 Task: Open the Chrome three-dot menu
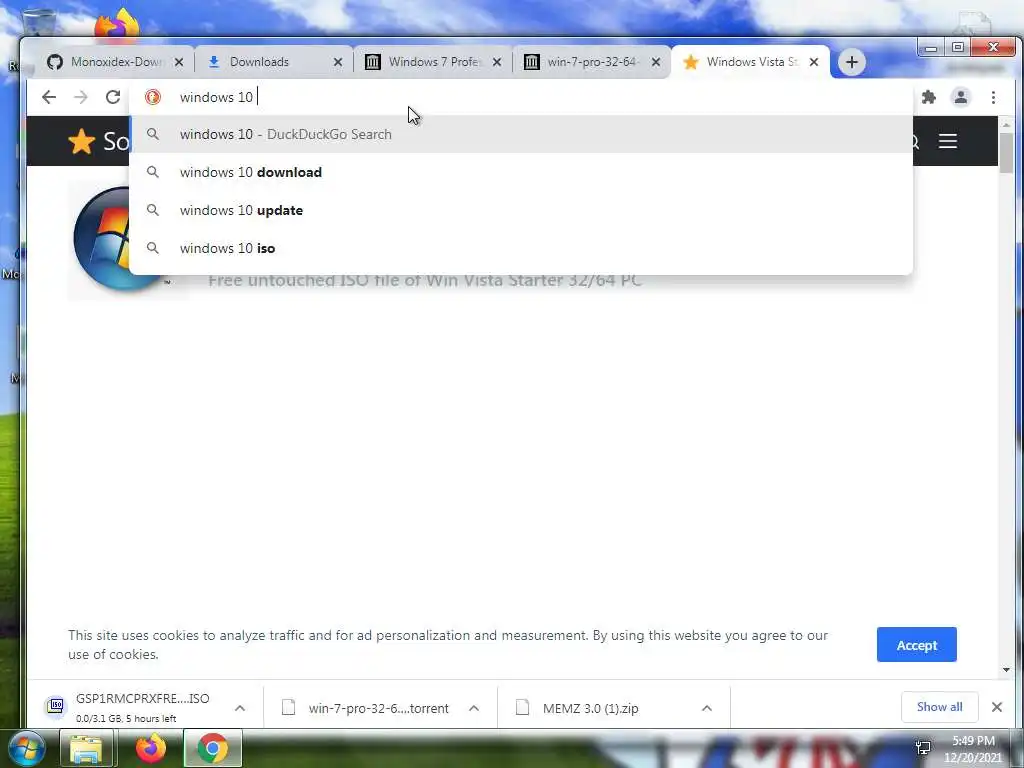tap(993, 97)
